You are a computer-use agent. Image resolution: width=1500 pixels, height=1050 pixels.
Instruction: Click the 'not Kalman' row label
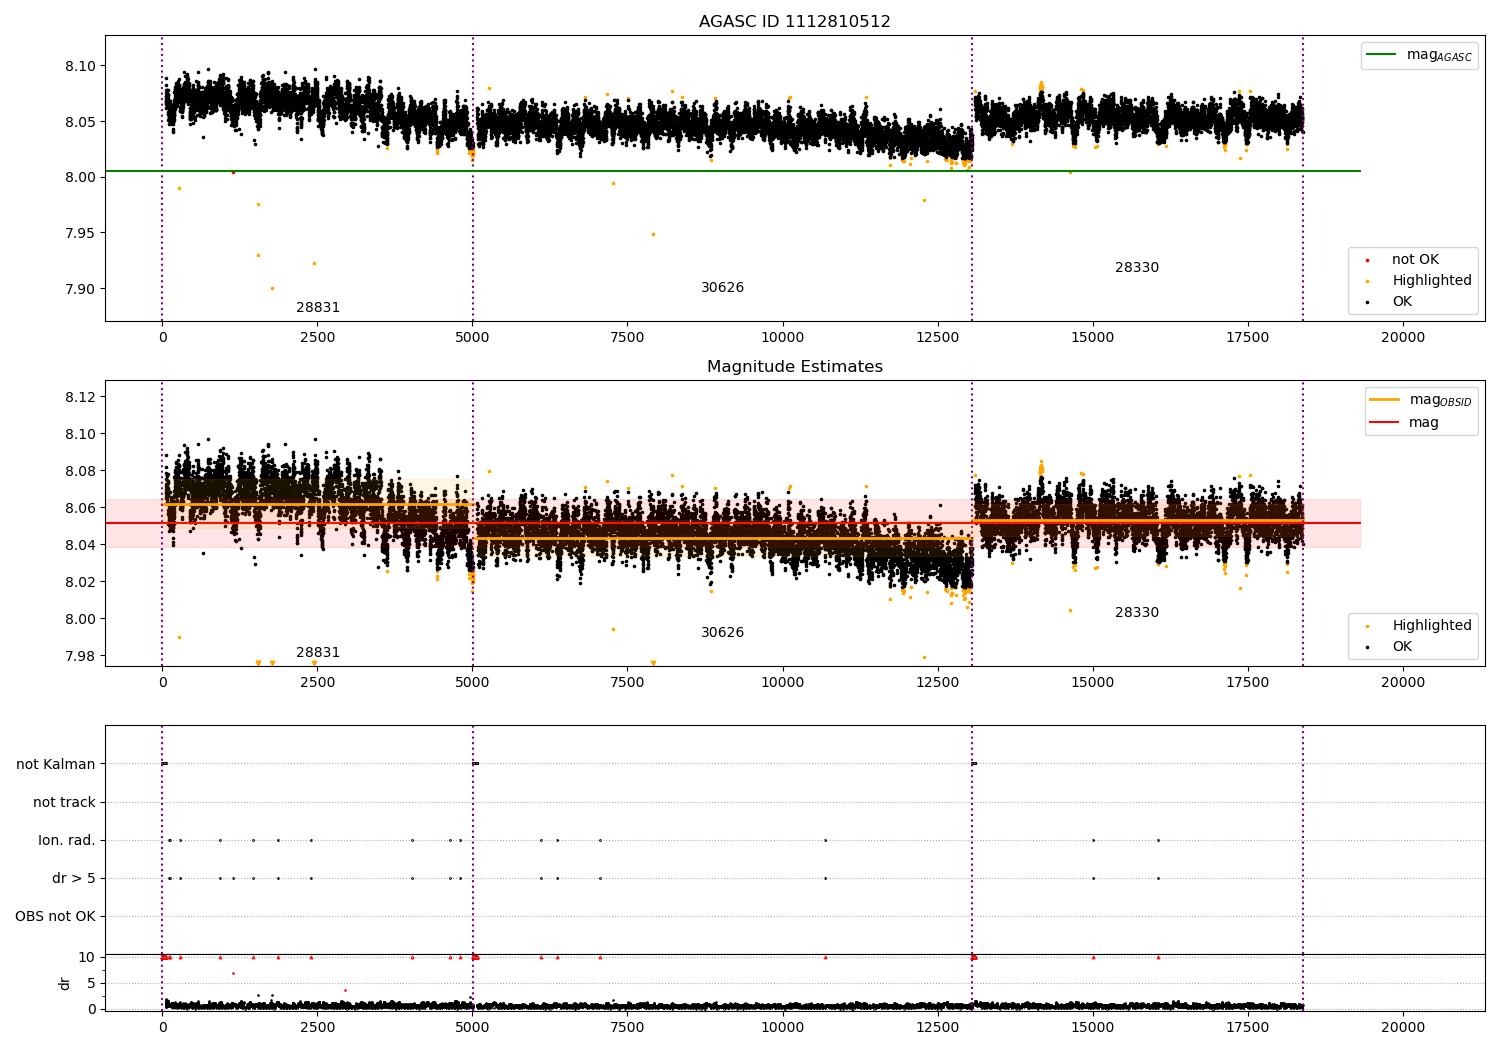pos(56,765)
